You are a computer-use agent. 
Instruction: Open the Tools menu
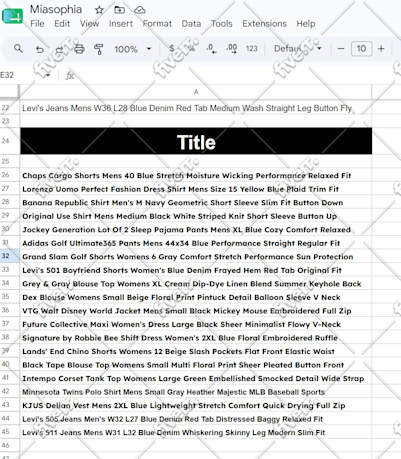coord(222,24)
